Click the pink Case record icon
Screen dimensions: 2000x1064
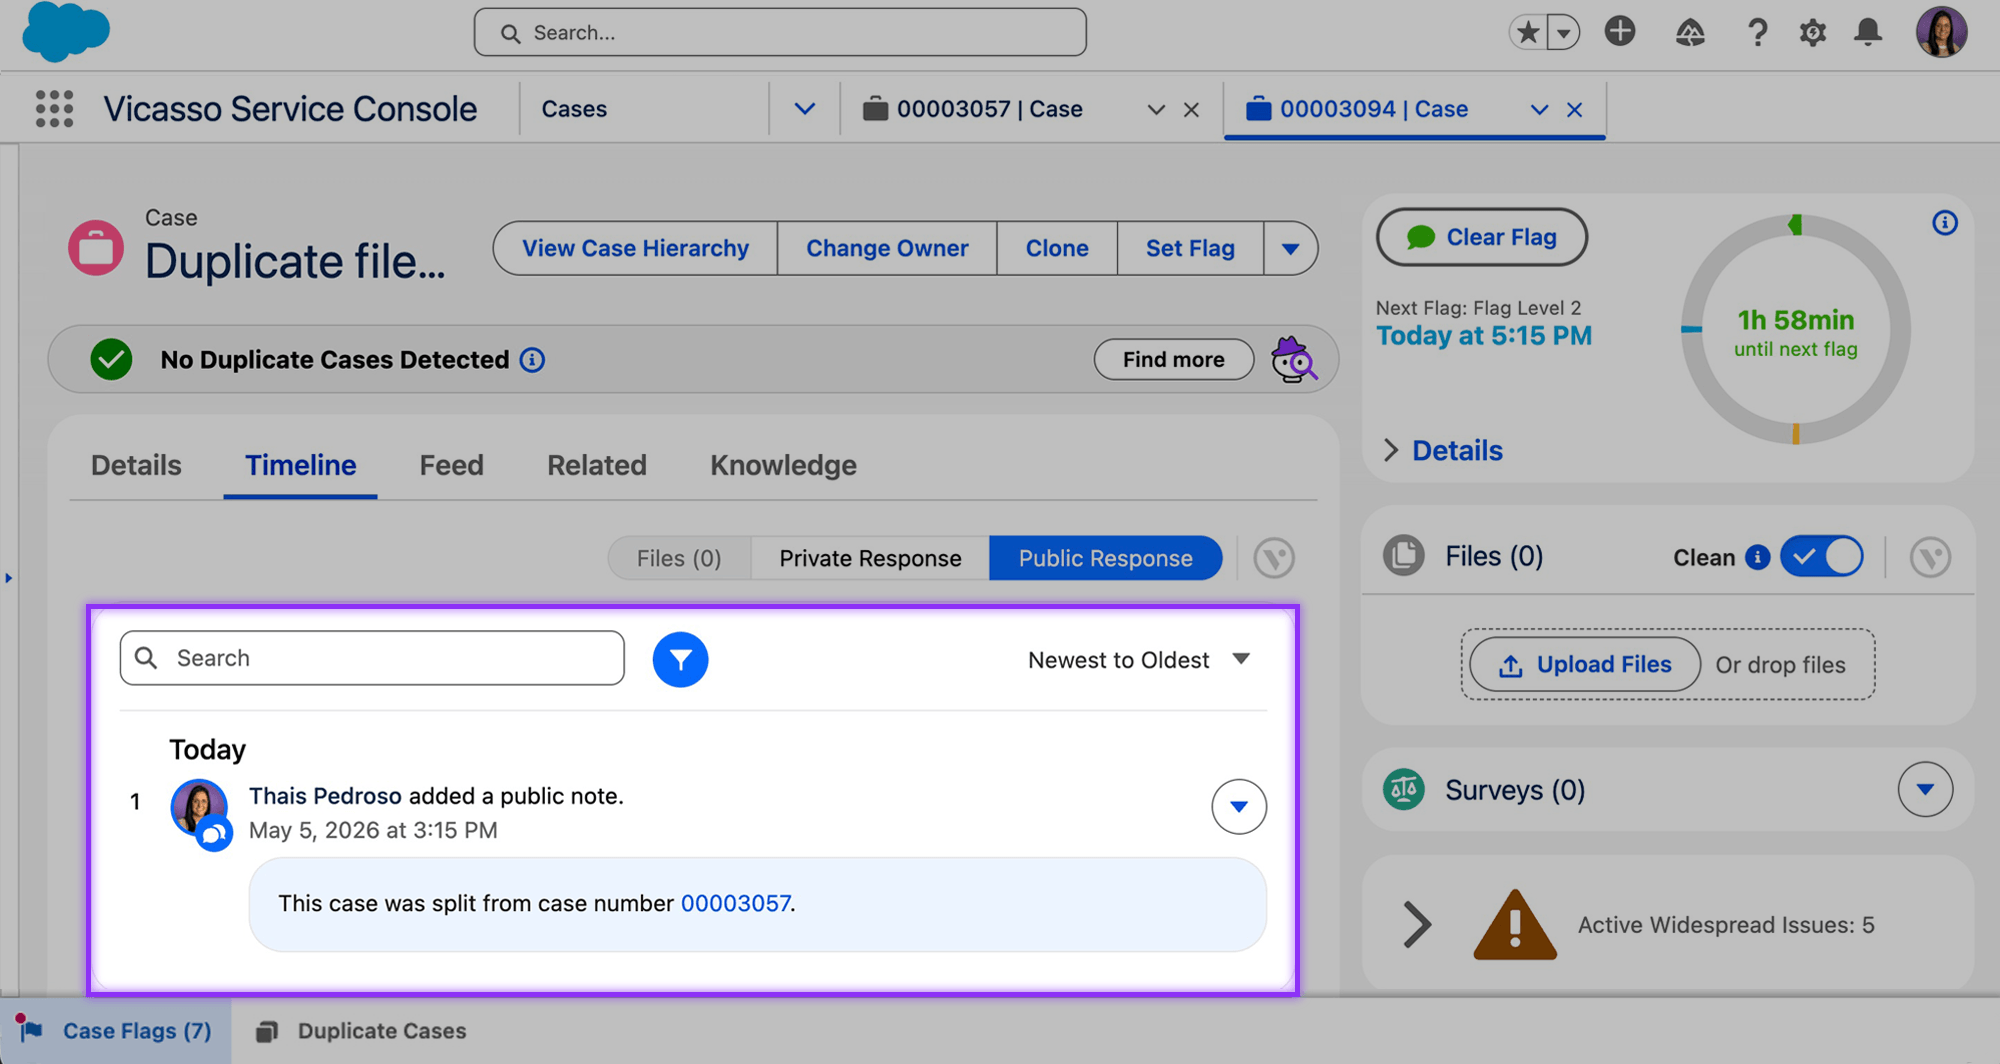coord(96,248)
